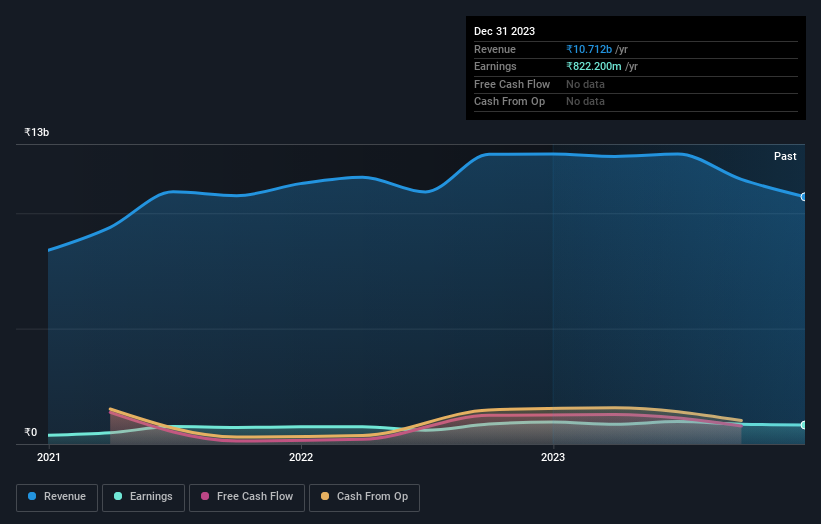The height and width of the screenshot is (524, 821).
Task: Toggle the Revenue legend button
Action: point(57,497)
